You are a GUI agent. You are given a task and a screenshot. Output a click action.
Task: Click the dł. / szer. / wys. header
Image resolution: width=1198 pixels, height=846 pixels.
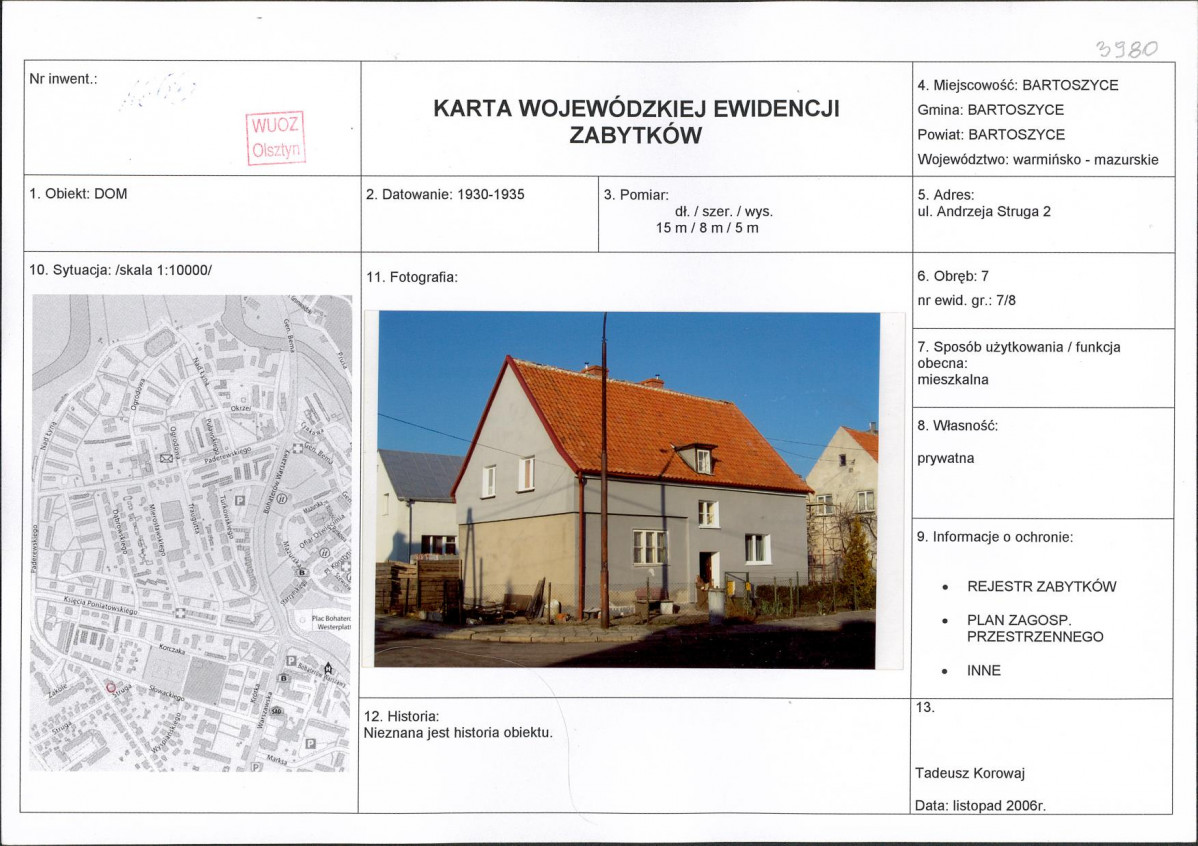724,211
